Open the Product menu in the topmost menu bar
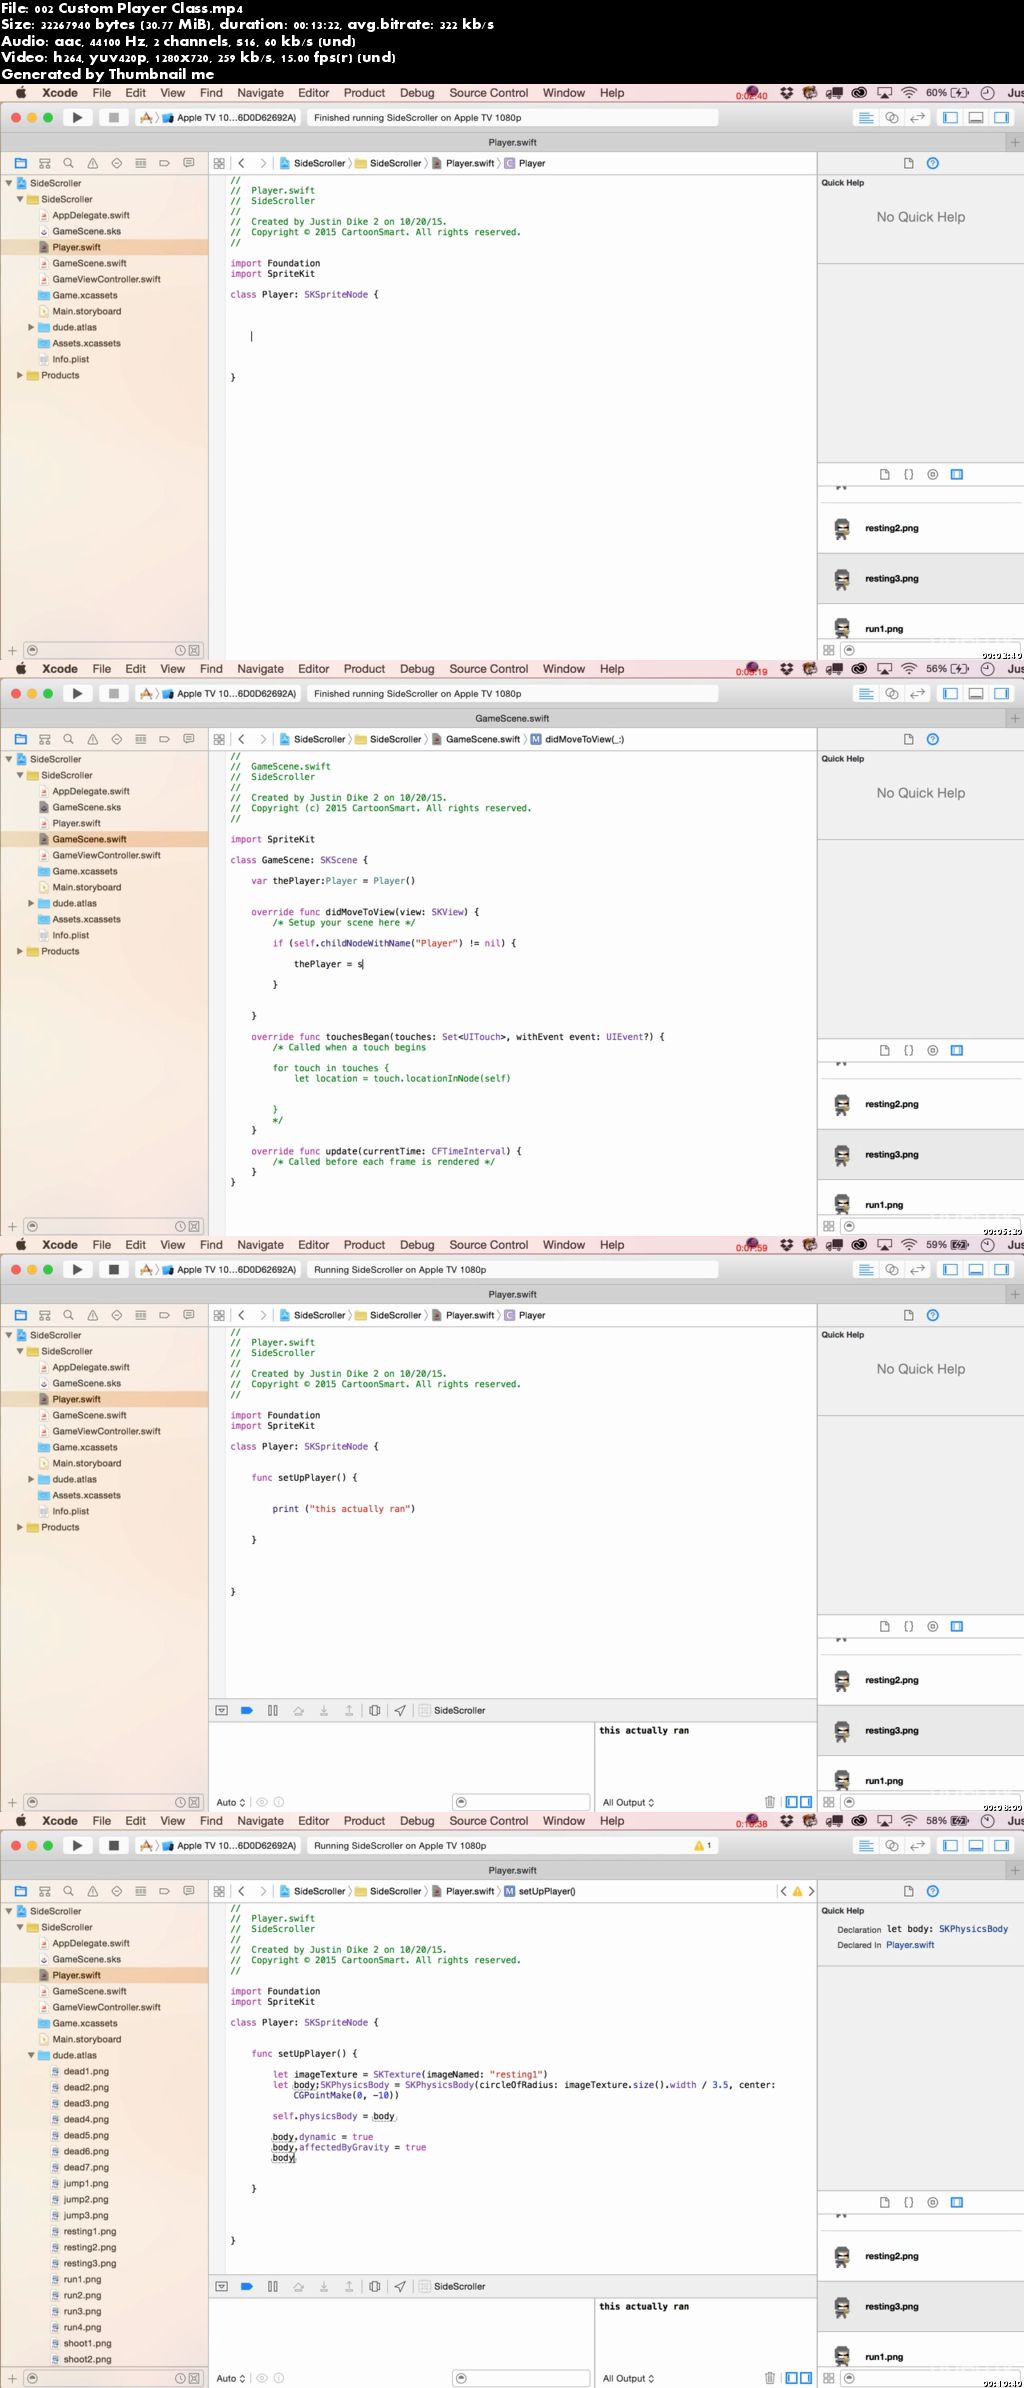Screen dimensions: 1024x2388 [x=364, y=93]
